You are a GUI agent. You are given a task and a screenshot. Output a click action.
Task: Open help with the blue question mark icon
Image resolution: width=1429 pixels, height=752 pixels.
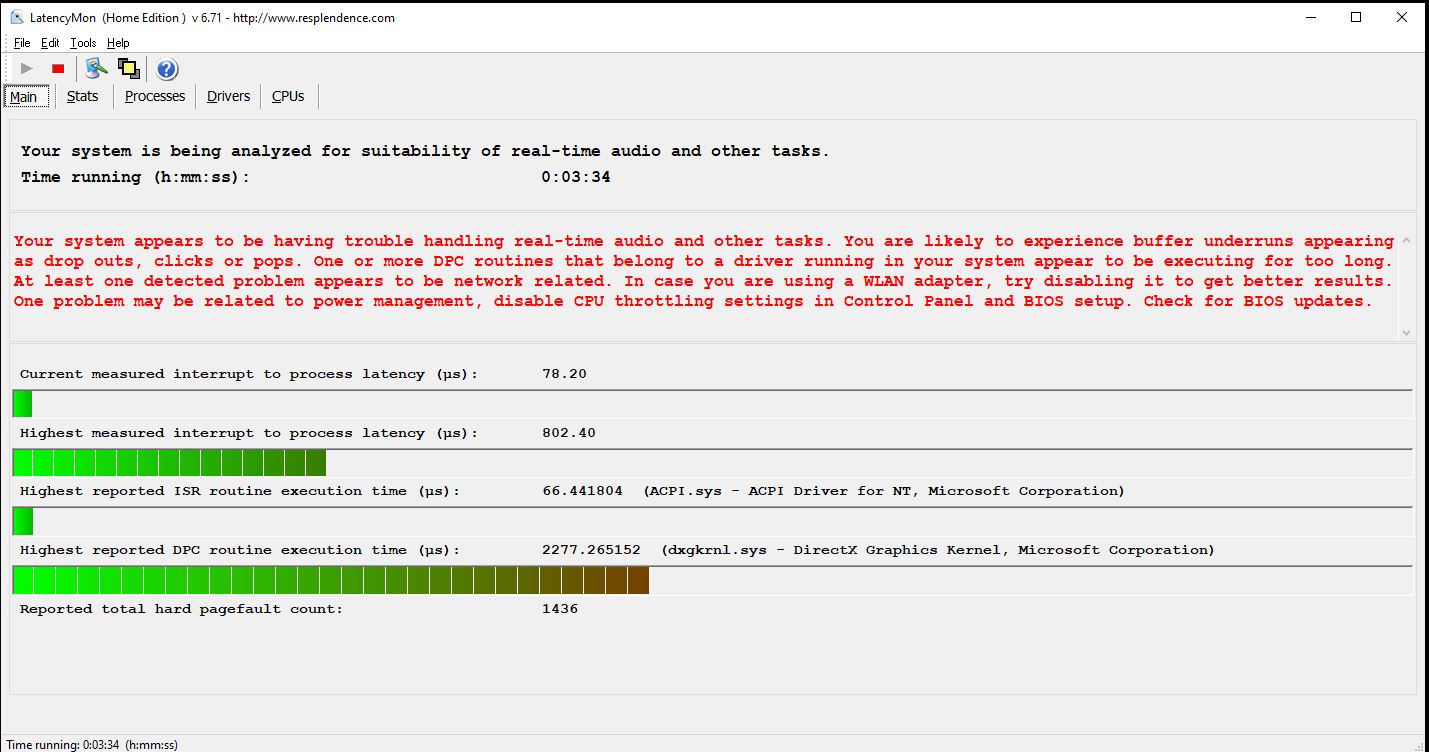coord(167,69)
